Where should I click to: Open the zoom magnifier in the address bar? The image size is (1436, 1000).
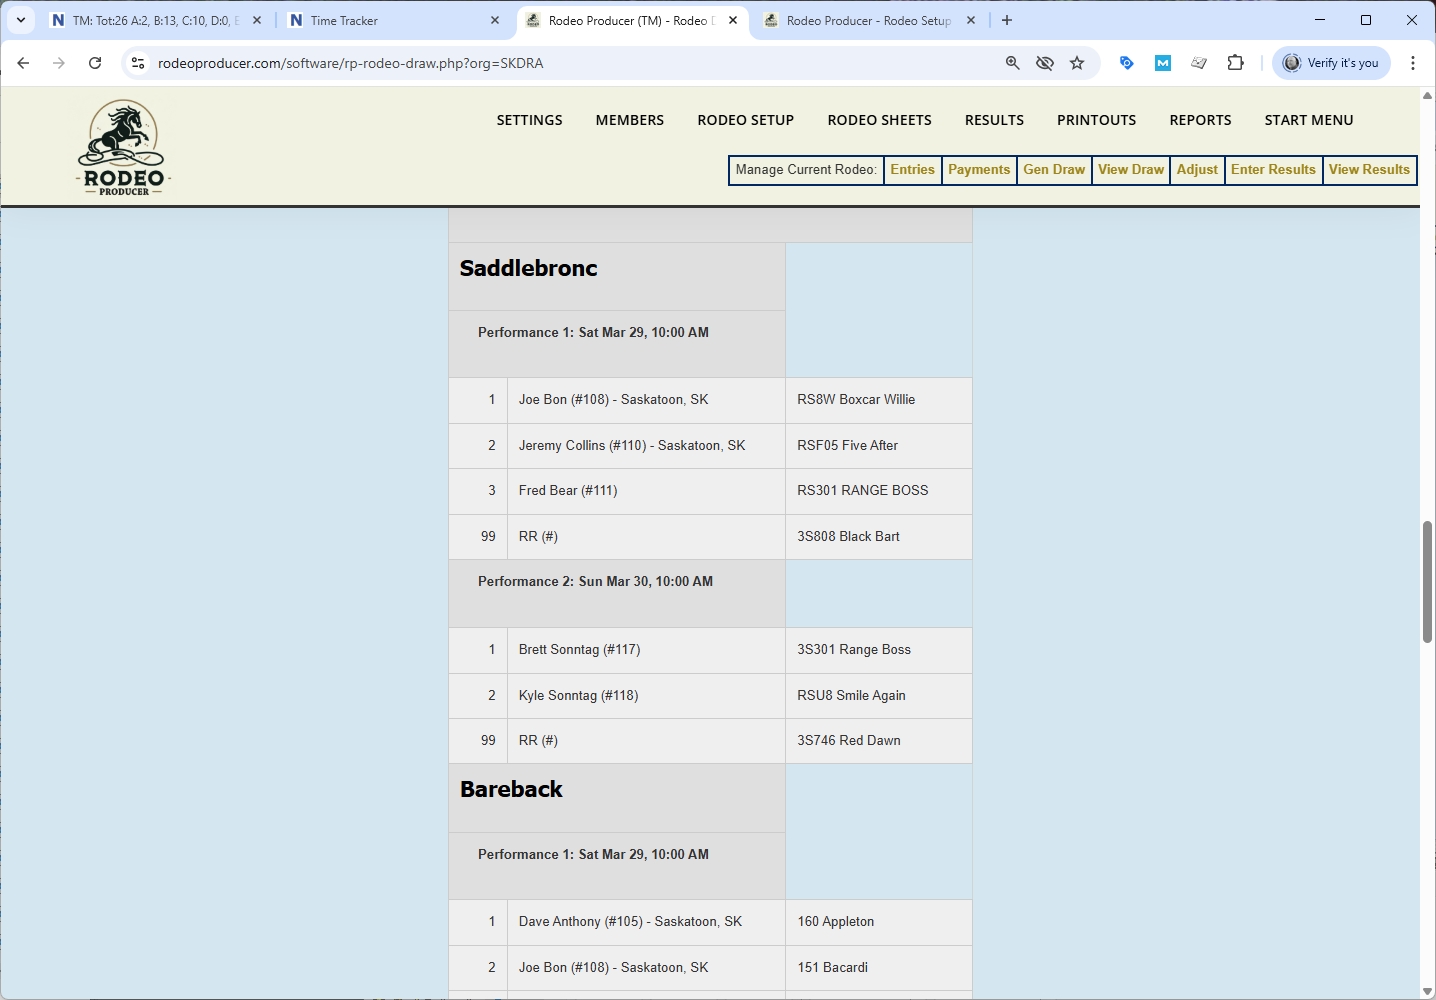(1012, 62)
